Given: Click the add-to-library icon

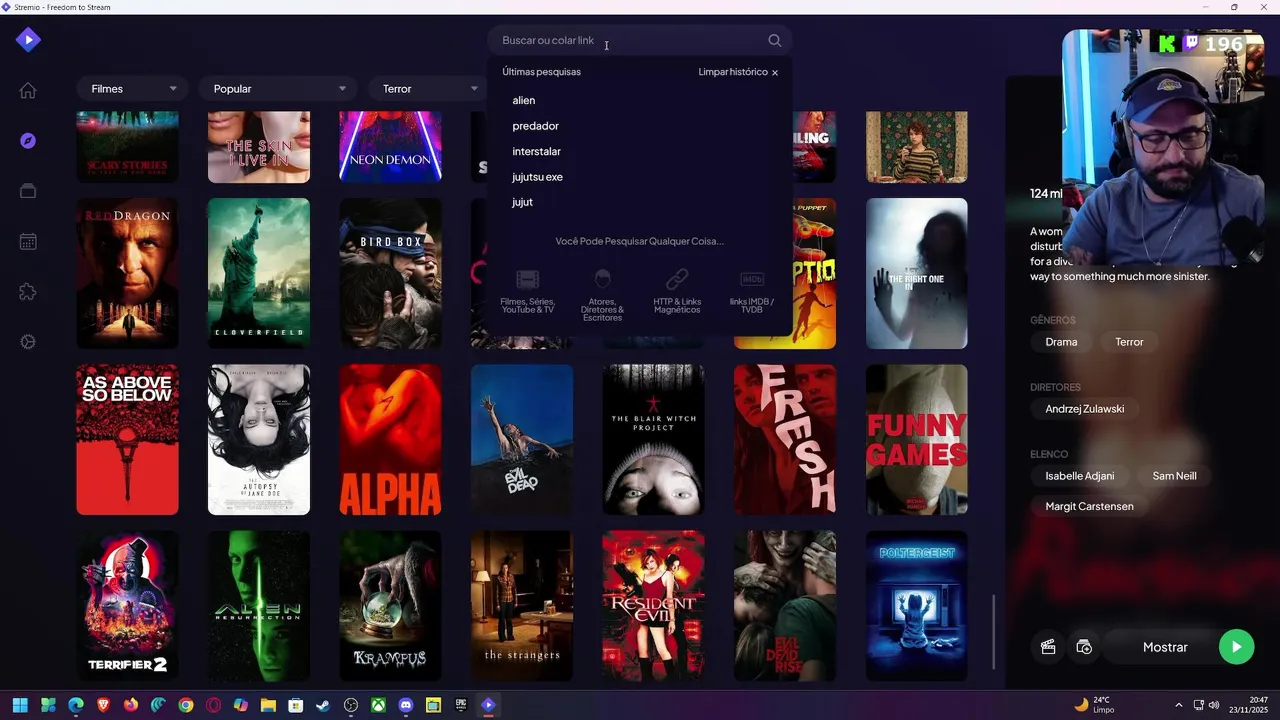Looking at the screenshot, I should click(1084, 647).
